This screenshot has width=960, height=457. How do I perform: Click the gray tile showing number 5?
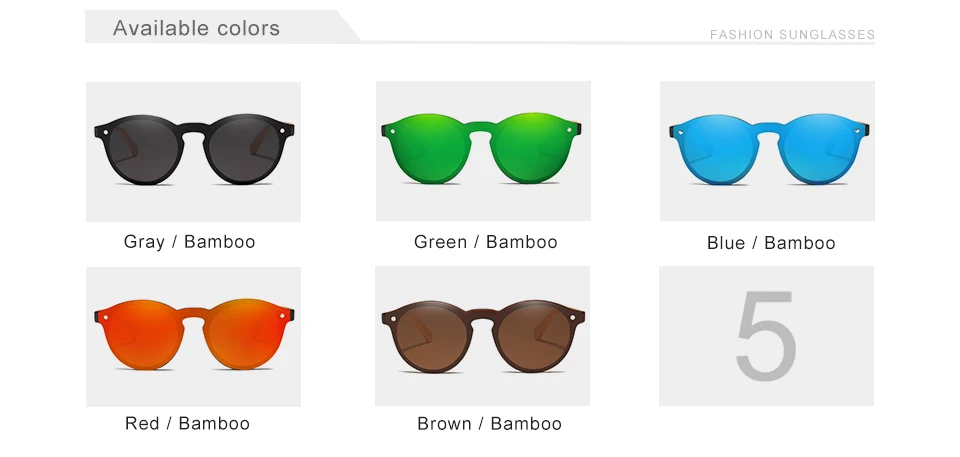coord(767,336)
